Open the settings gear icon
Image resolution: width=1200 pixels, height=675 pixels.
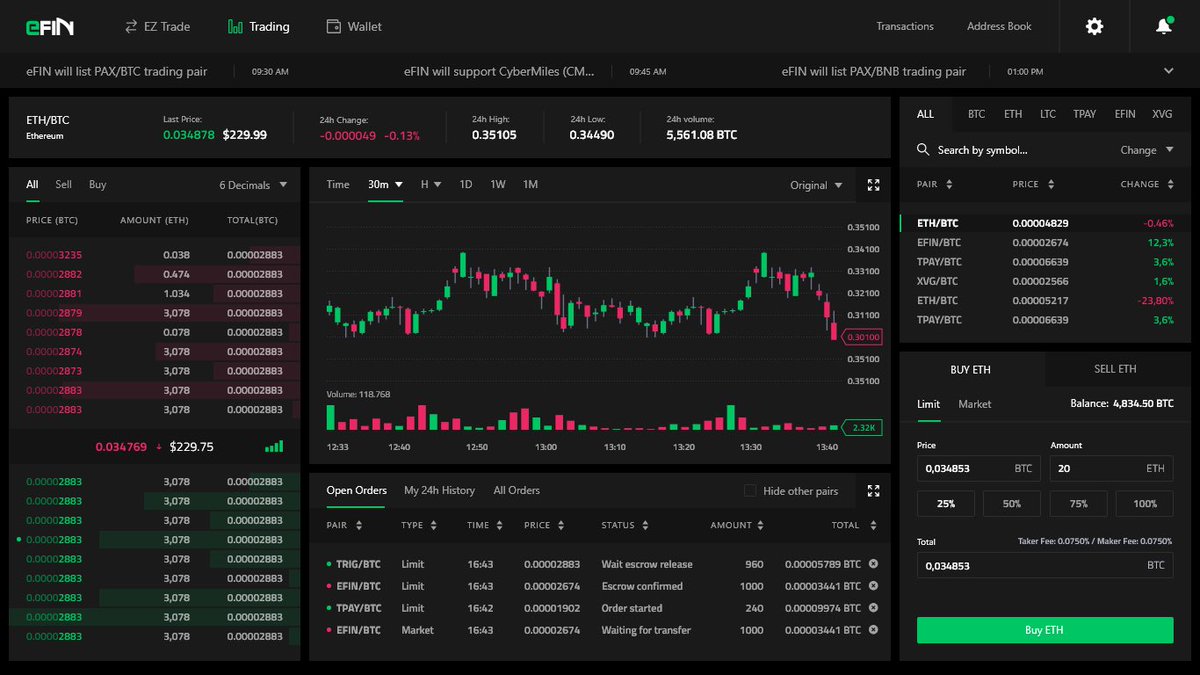1094,27
